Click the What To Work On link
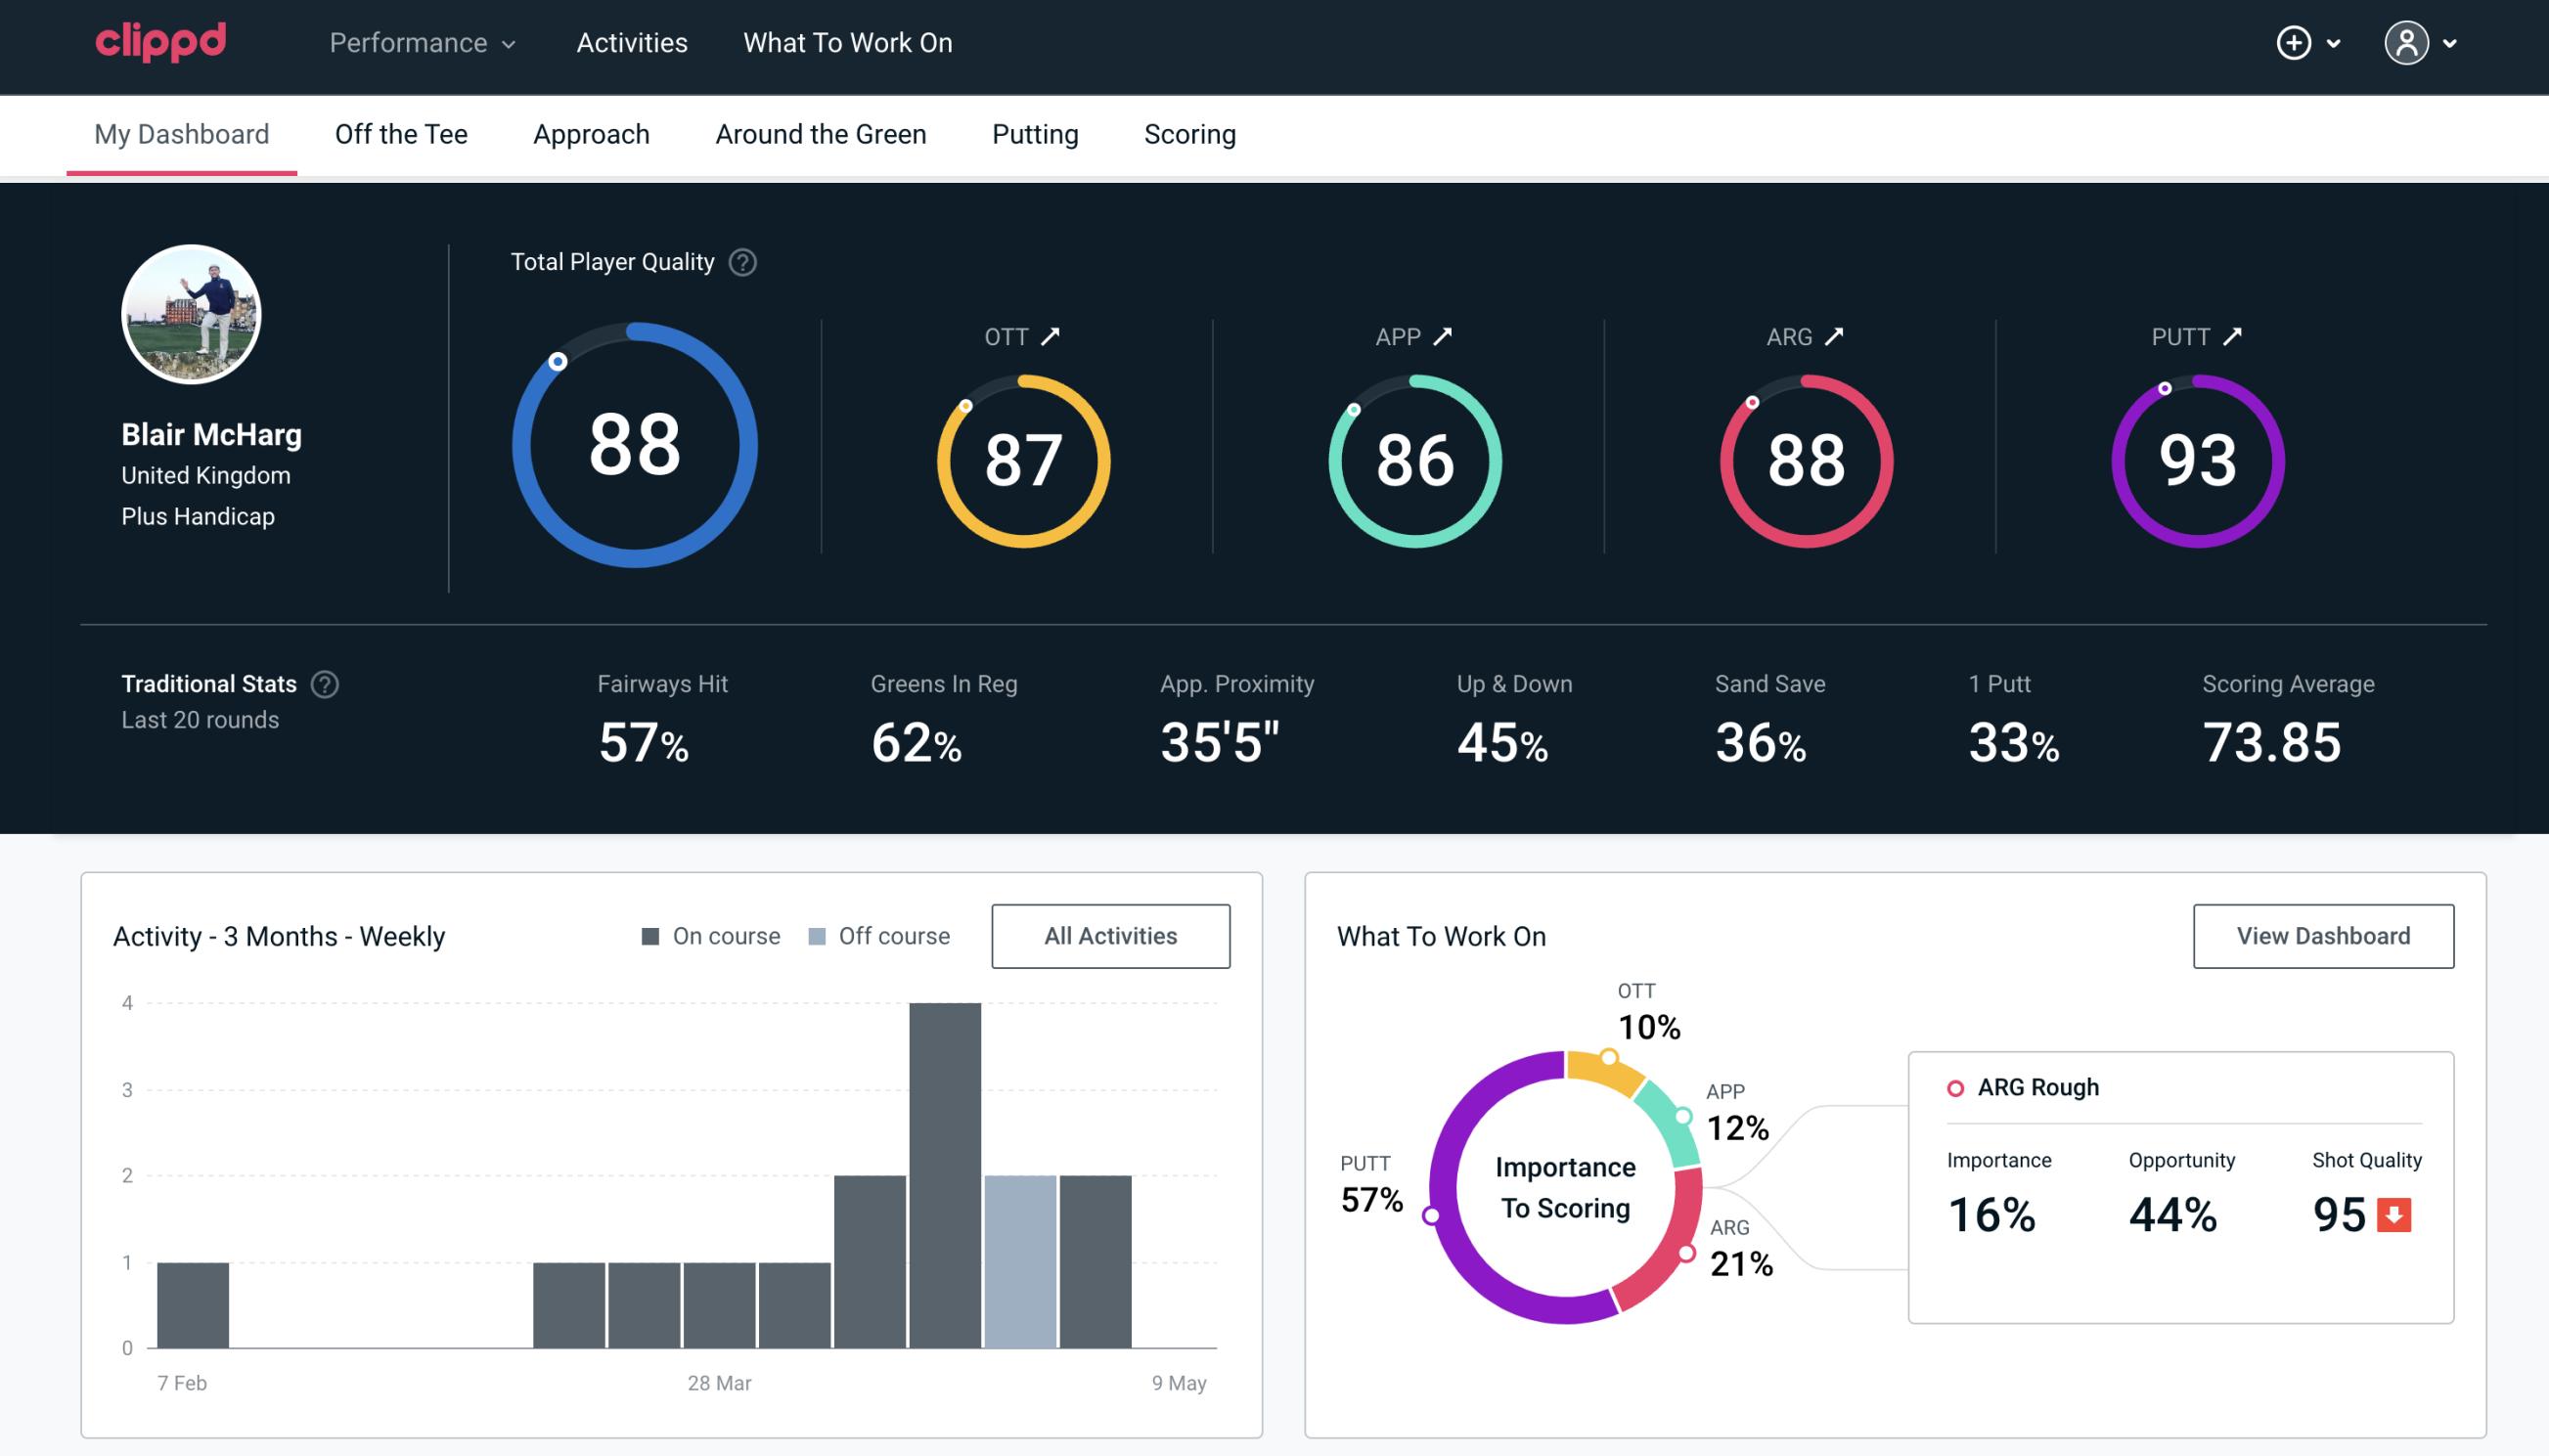The width and height of the screenshot is (2549, 1456). tap(847, 44)
